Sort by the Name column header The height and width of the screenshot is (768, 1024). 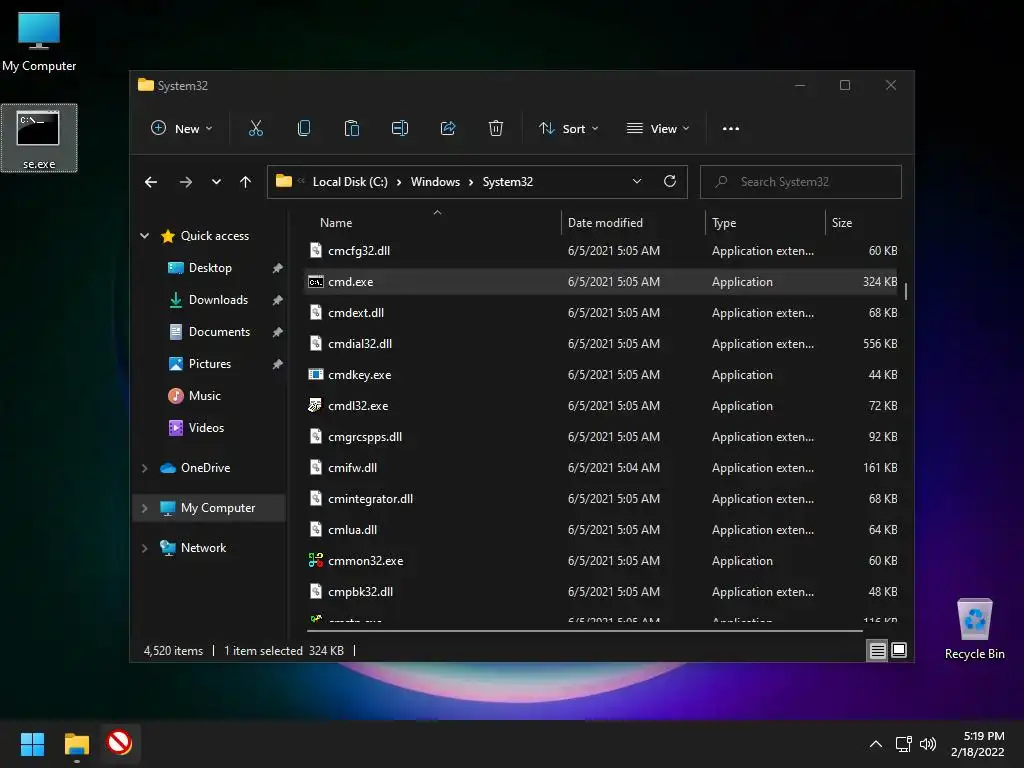click(336, 223)
